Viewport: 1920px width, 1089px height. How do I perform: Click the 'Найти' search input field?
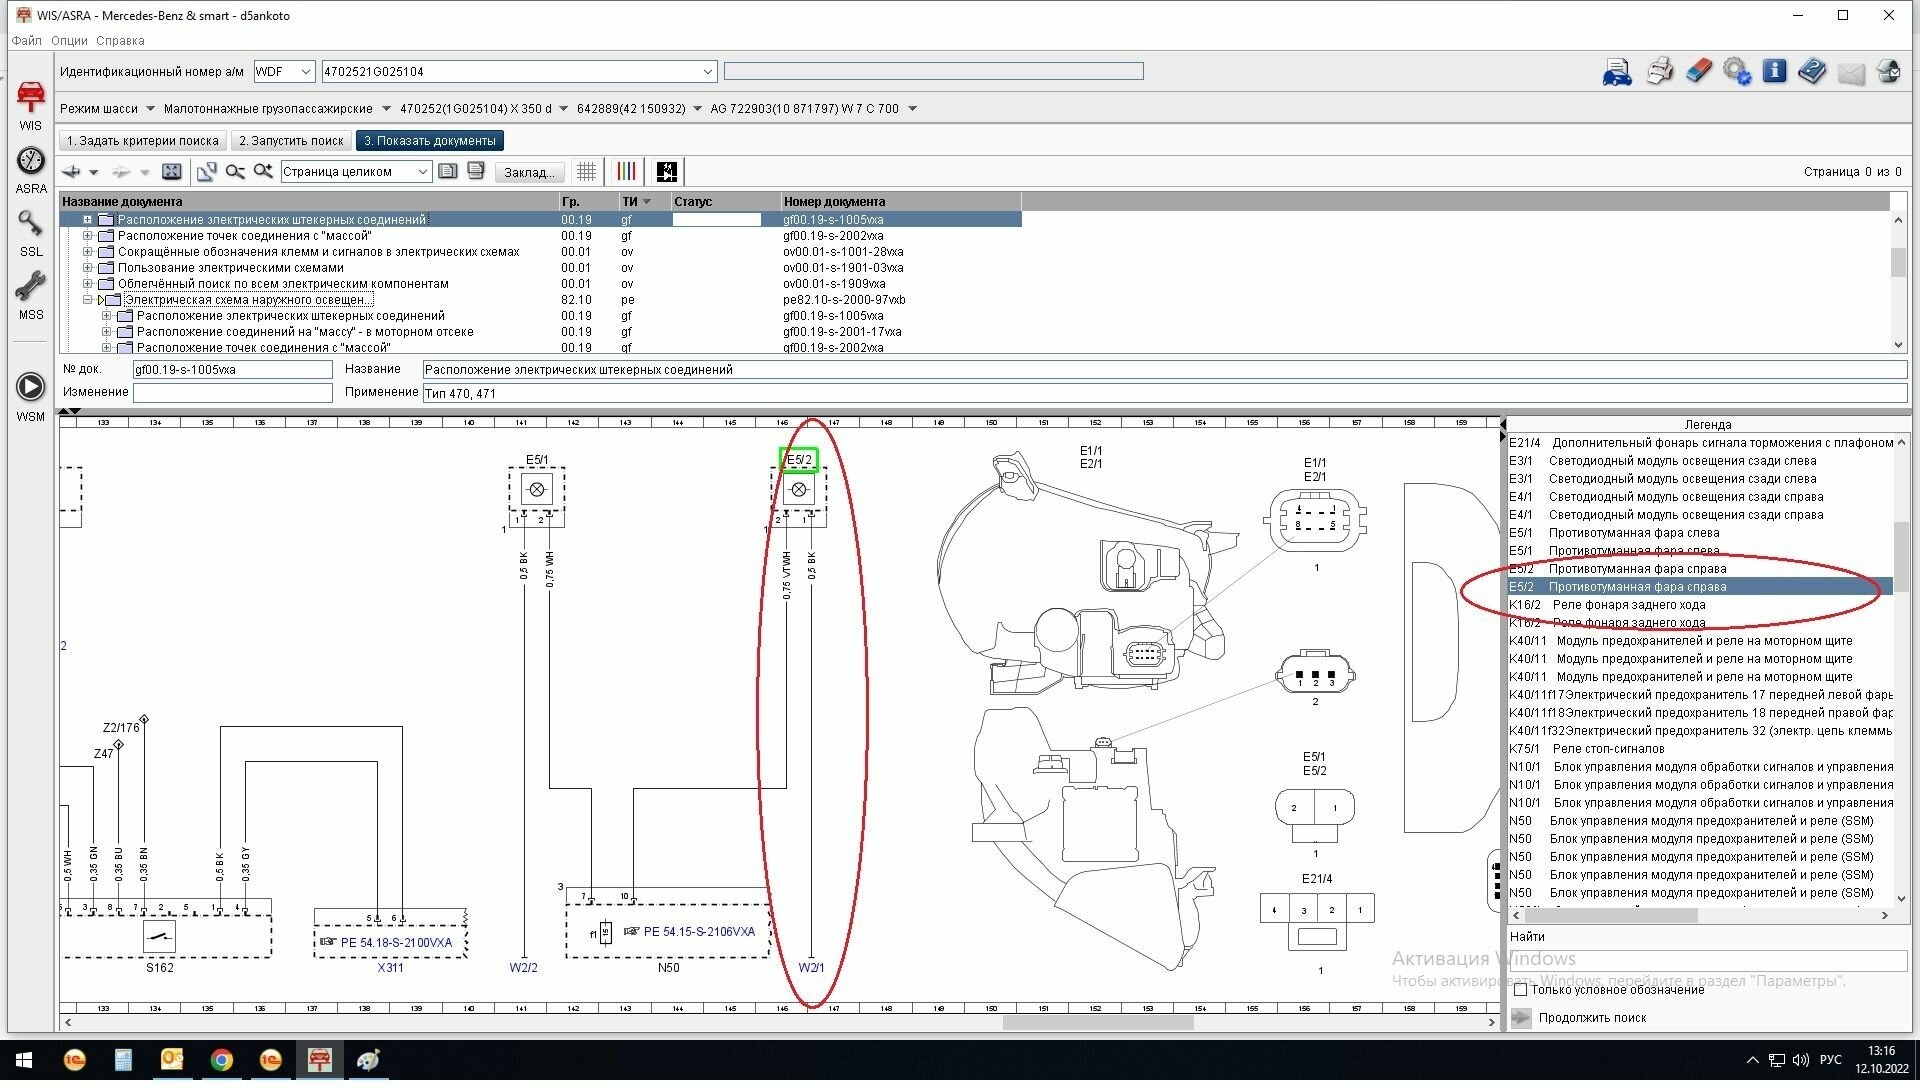(1706, 960)
